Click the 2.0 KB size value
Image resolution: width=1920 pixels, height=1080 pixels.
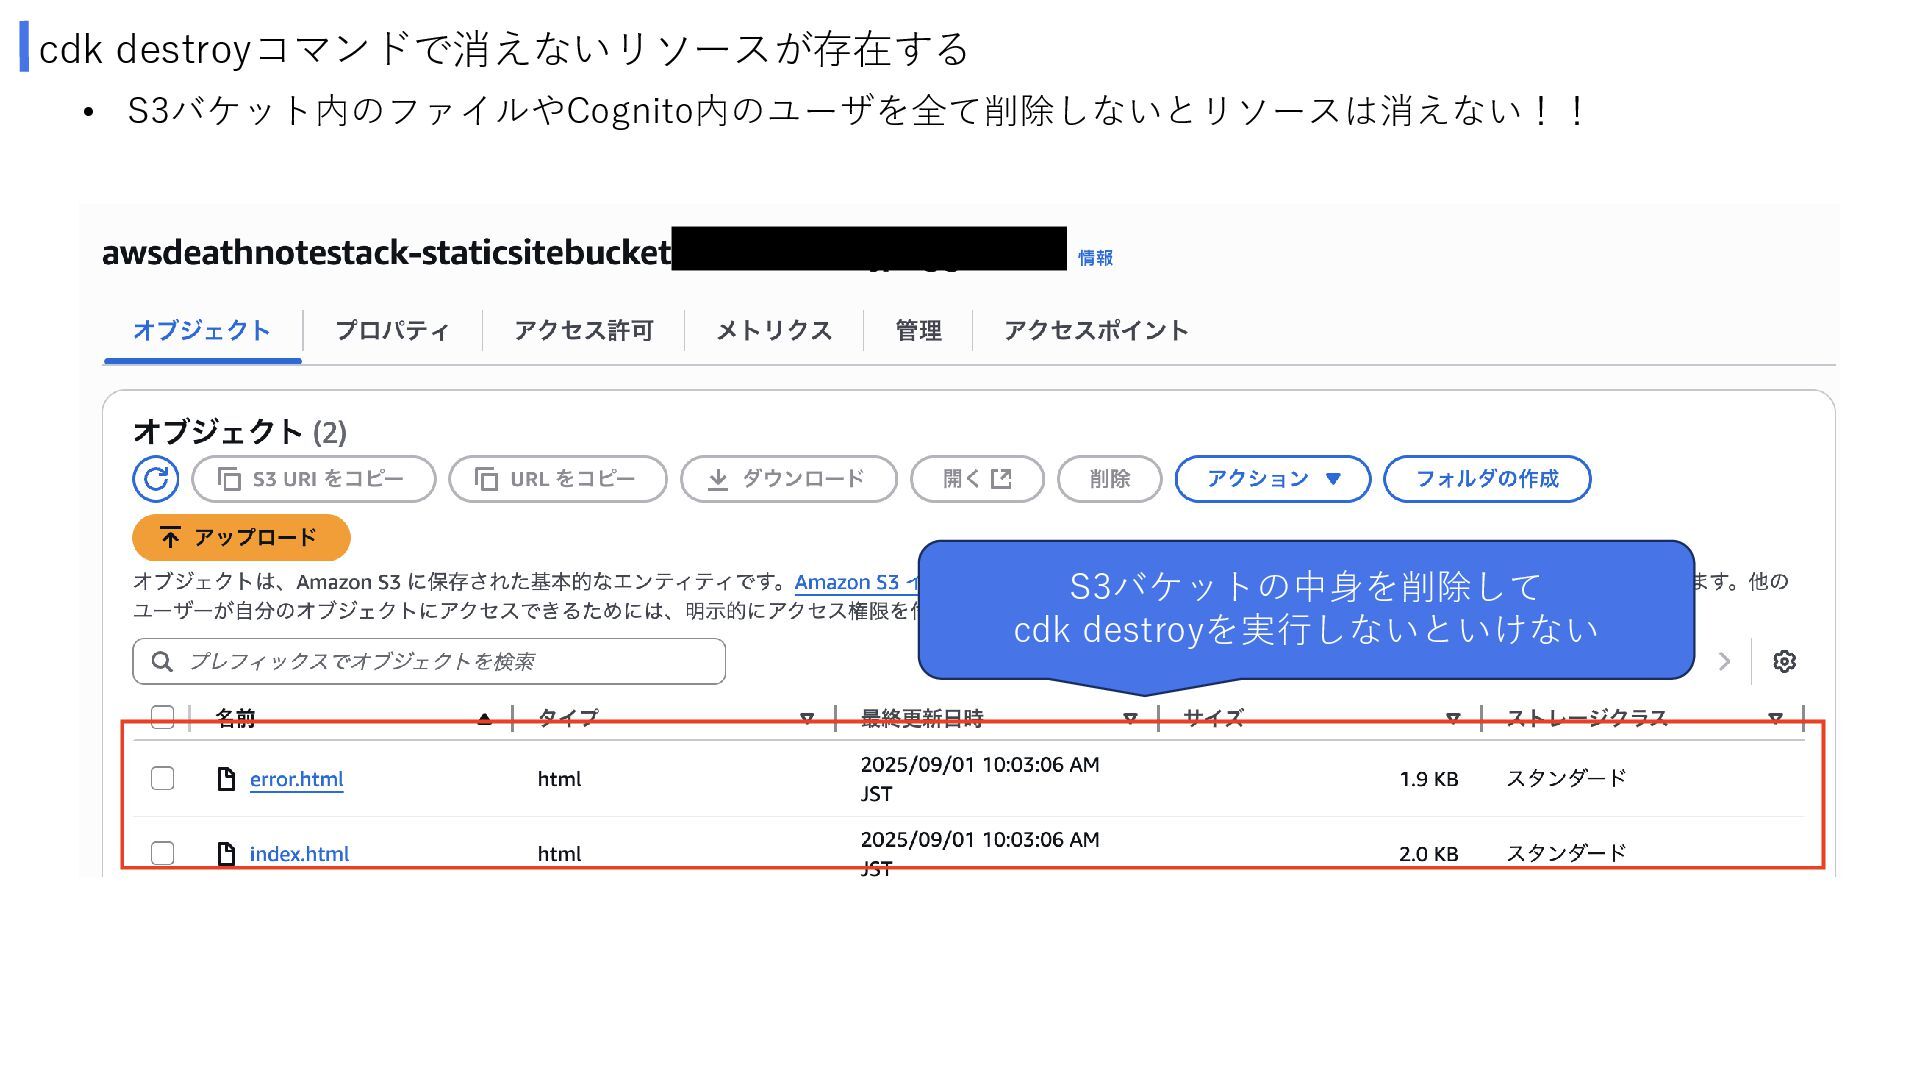pos(1428,853)
